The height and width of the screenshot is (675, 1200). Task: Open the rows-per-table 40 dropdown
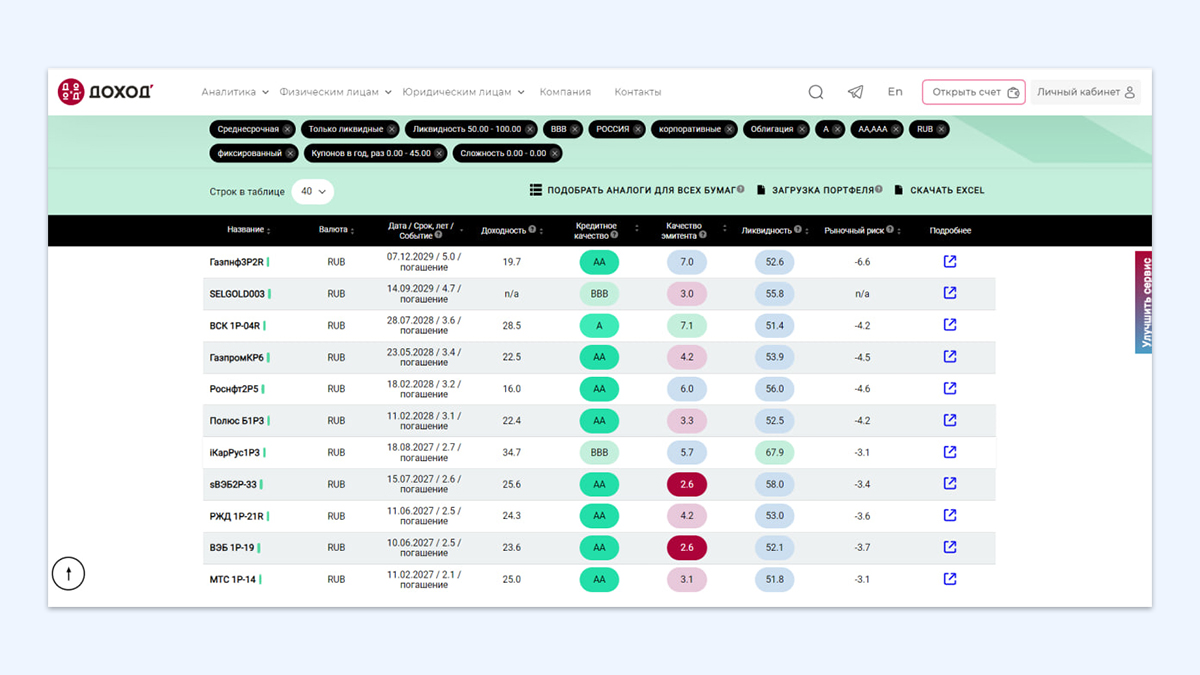pyautogui.click(x=313, y=191)
